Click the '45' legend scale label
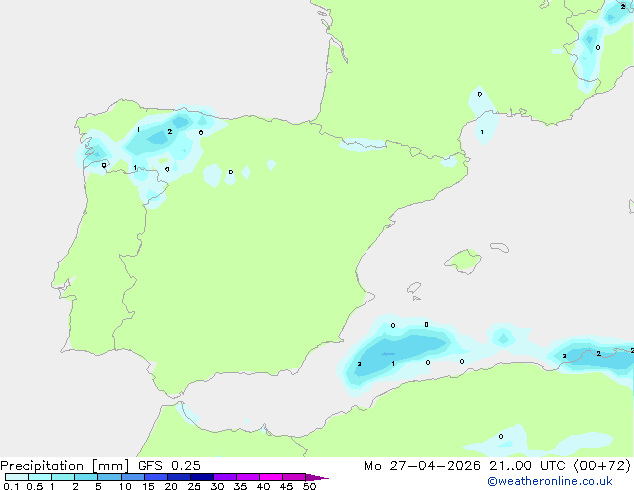 tap(286, 486)
